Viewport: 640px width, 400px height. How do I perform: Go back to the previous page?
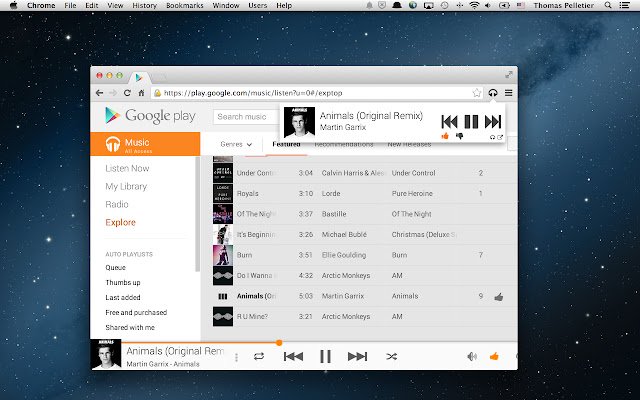[99, 93]
